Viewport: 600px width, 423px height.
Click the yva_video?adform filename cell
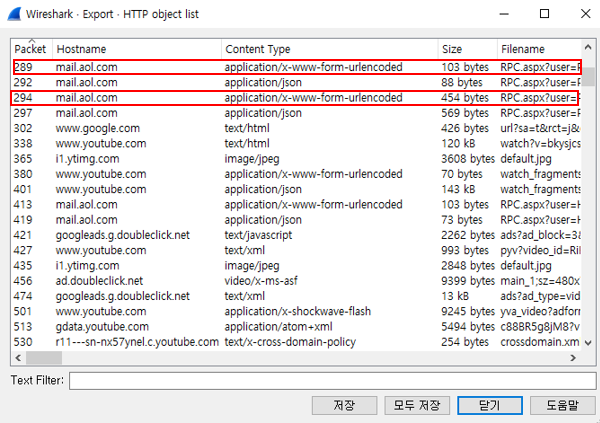click(540, 312)
